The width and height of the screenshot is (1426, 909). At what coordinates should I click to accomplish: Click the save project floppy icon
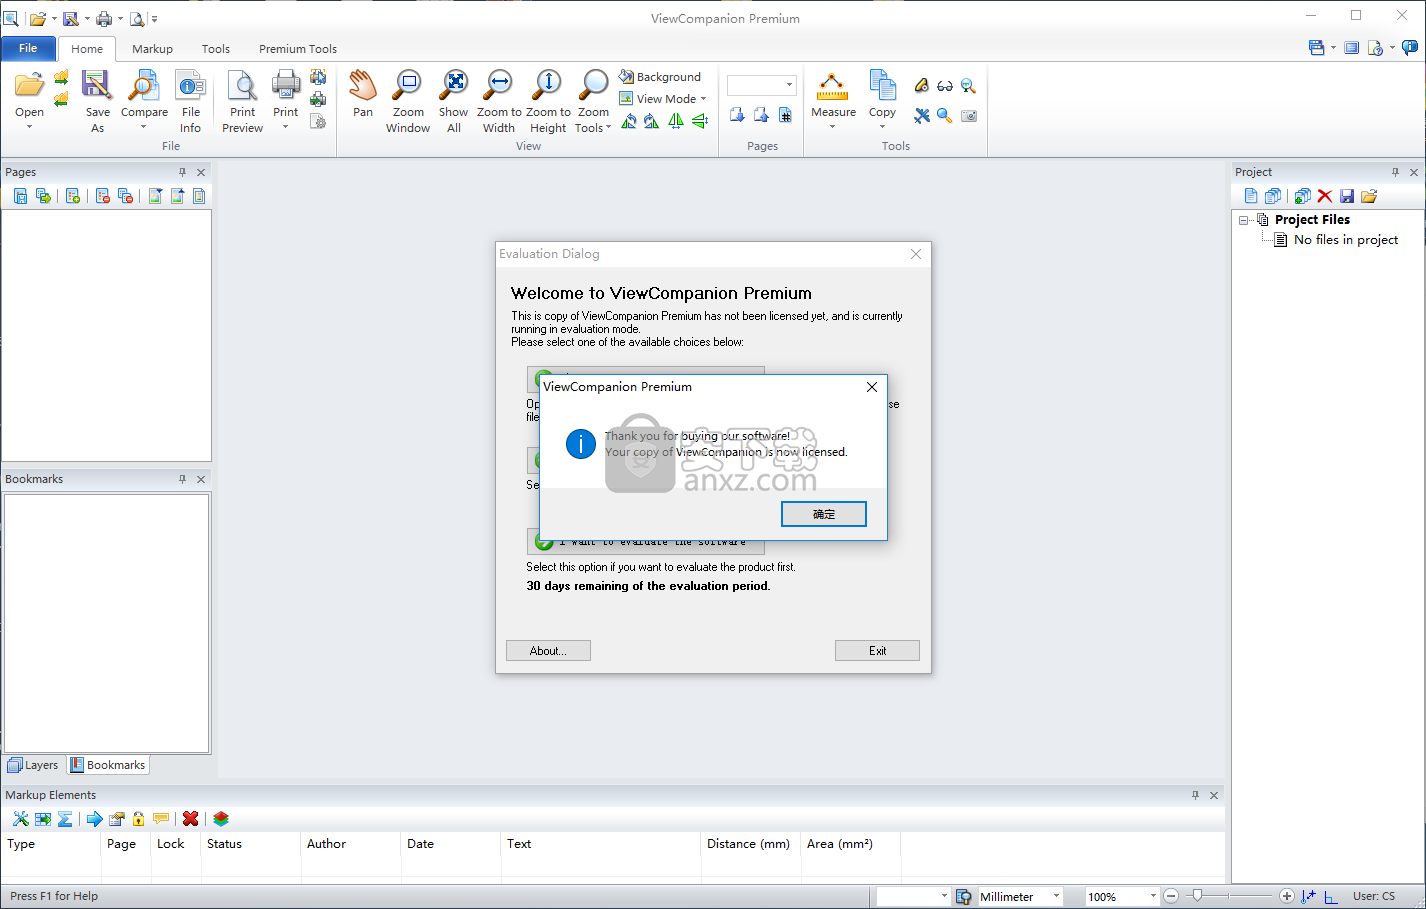[1347, 196]
